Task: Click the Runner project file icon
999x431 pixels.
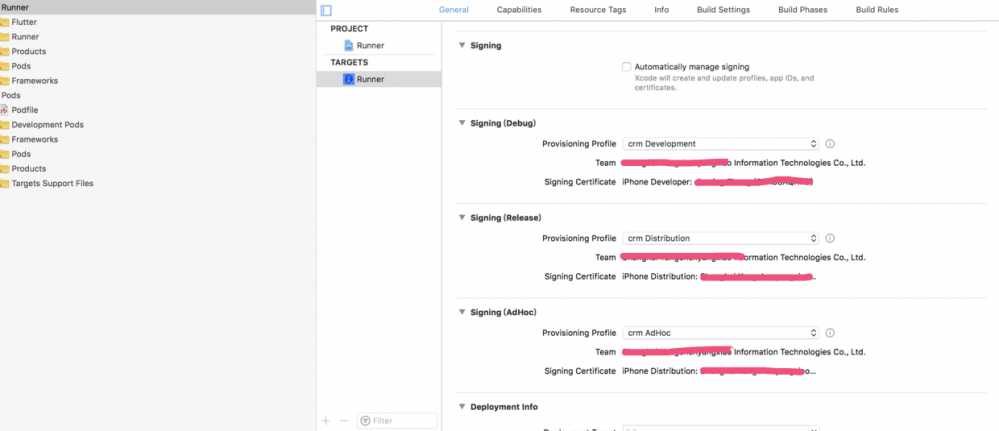Action: pos(348,46)
